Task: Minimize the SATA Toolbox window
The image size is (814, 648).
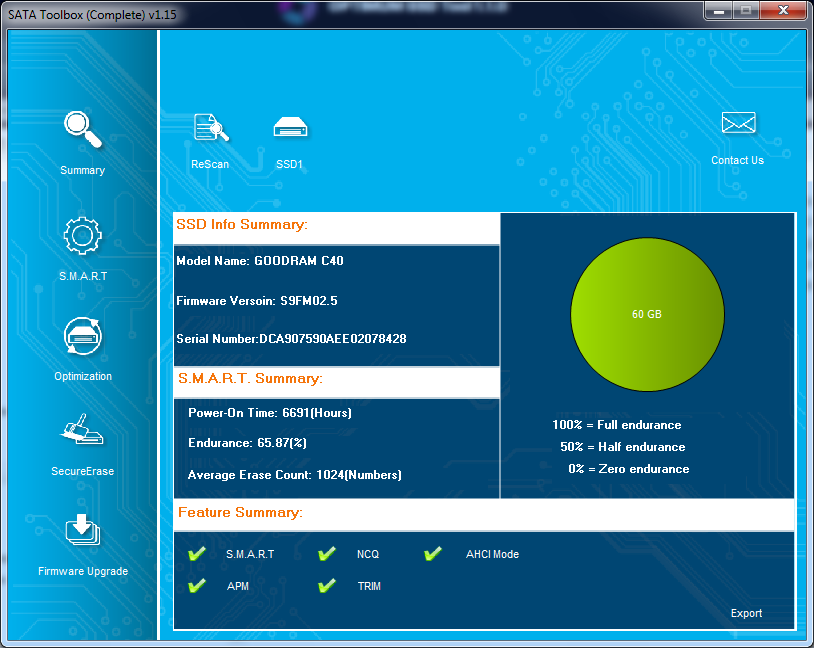Action: pos(719,10)
